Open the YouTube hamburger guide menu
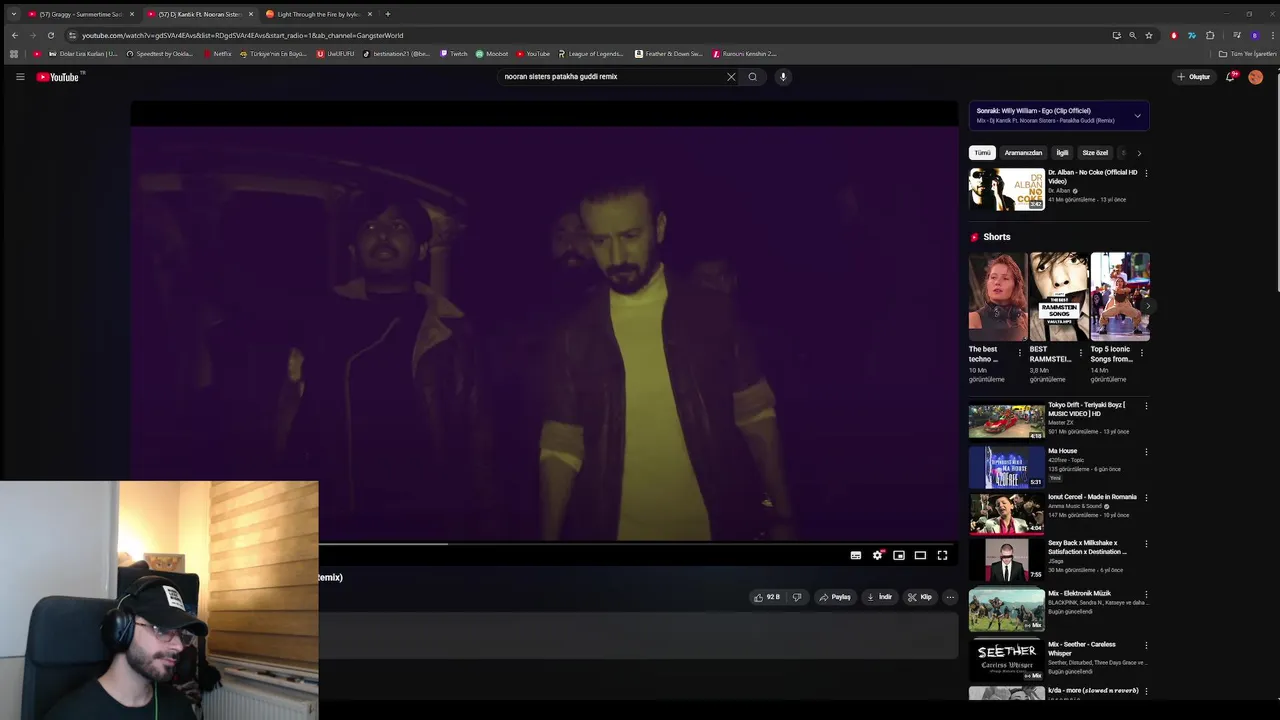1280x720 pixels. [x=20, y=77]
